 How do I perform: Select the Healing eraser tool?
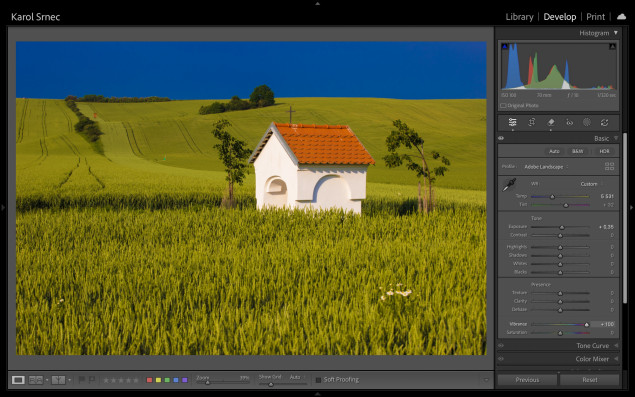551,122
